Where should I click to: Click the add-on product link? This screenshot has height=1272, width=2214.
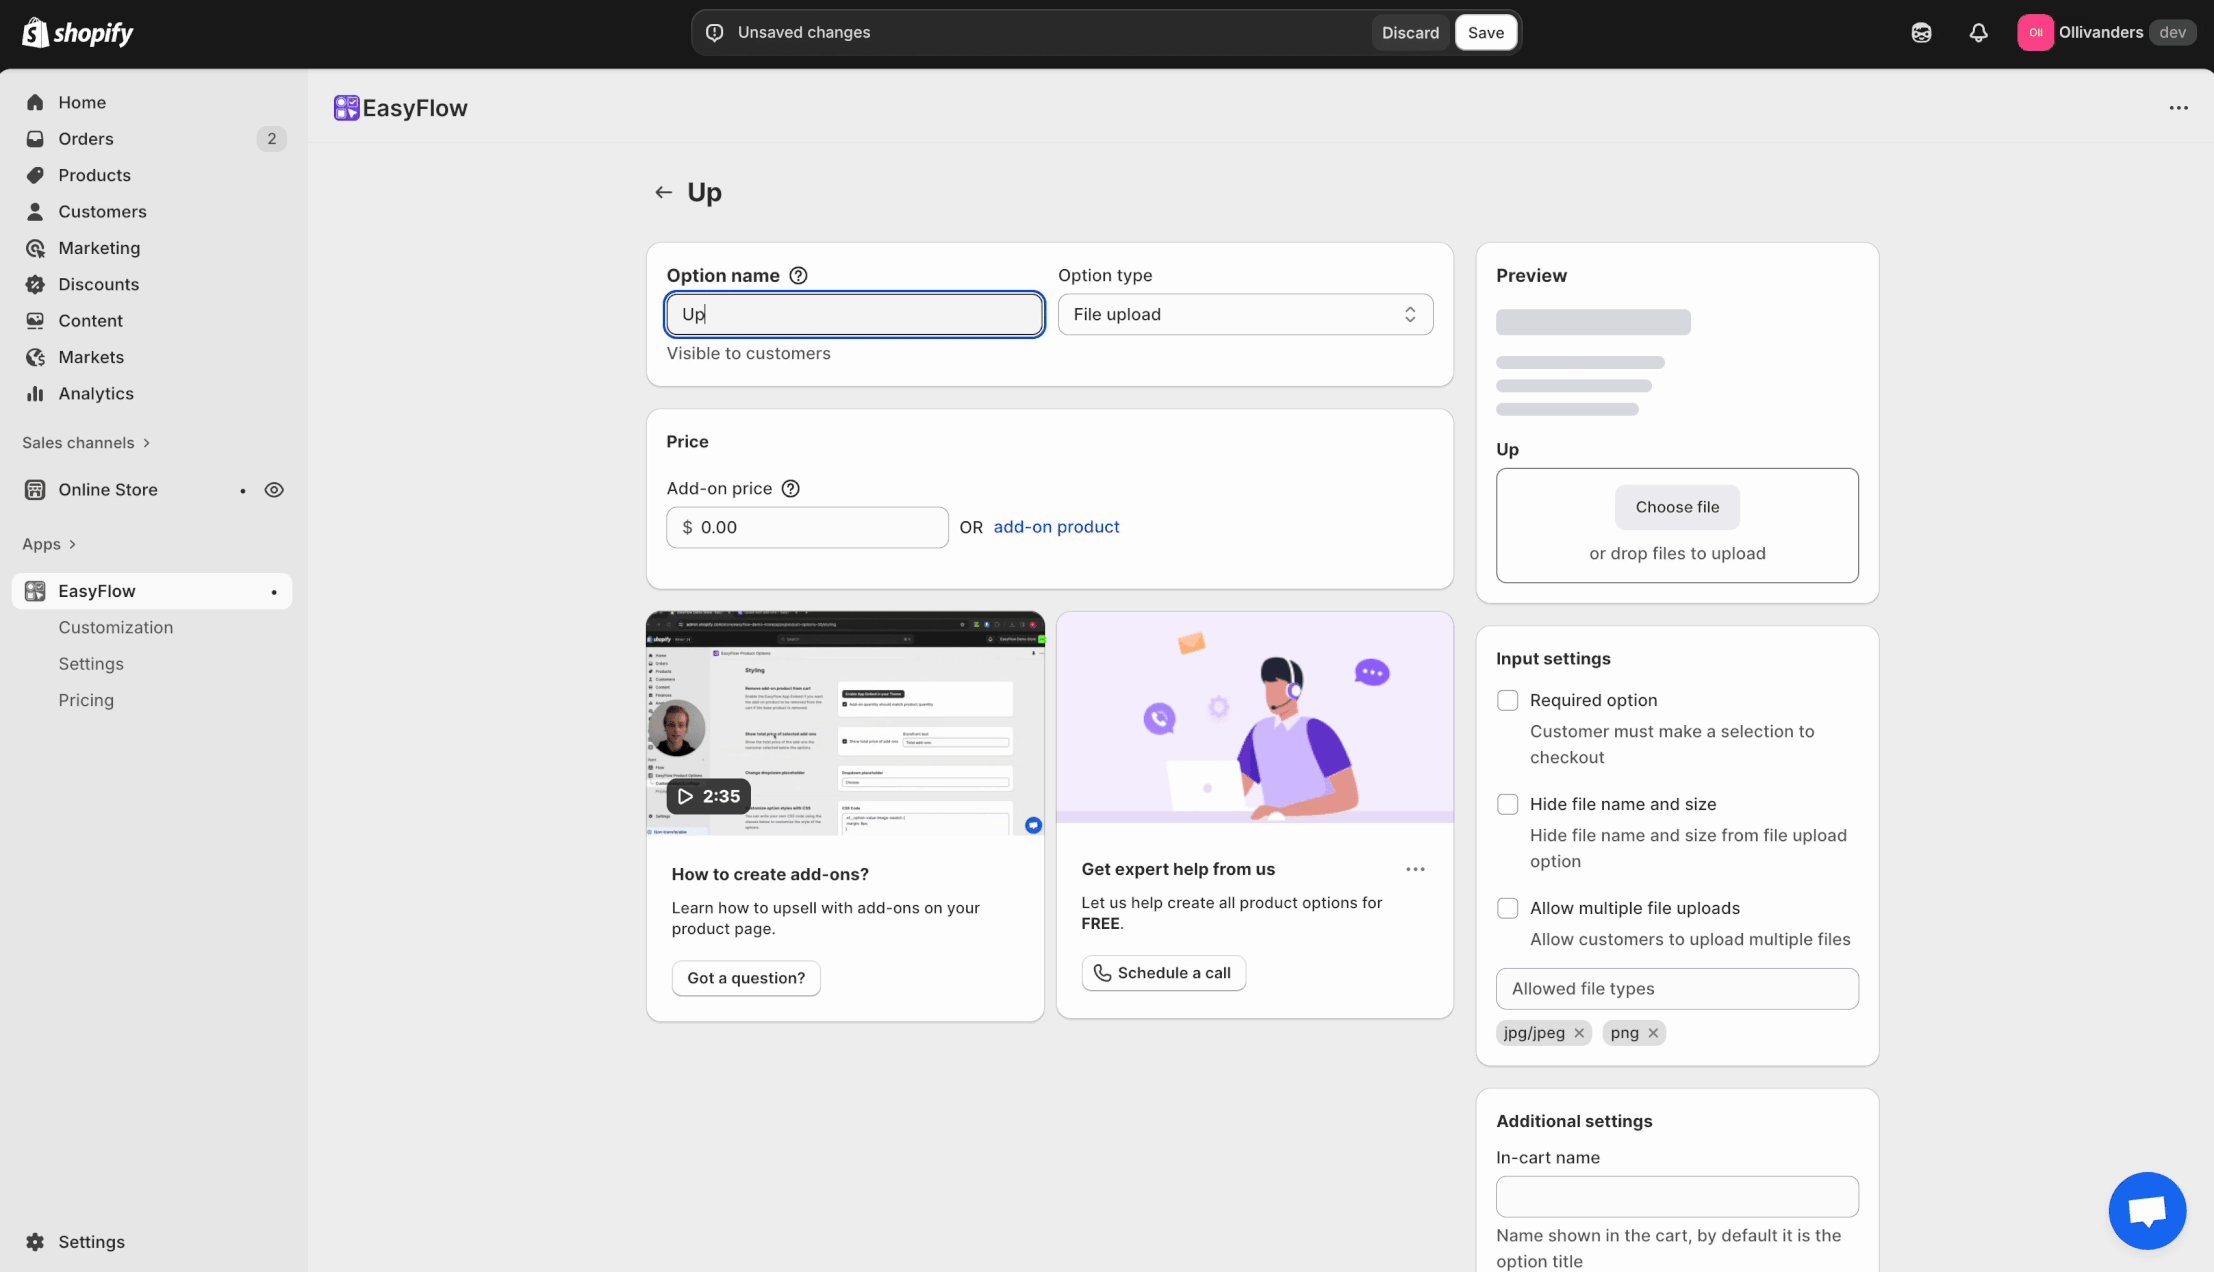[x=1056, y=526]
